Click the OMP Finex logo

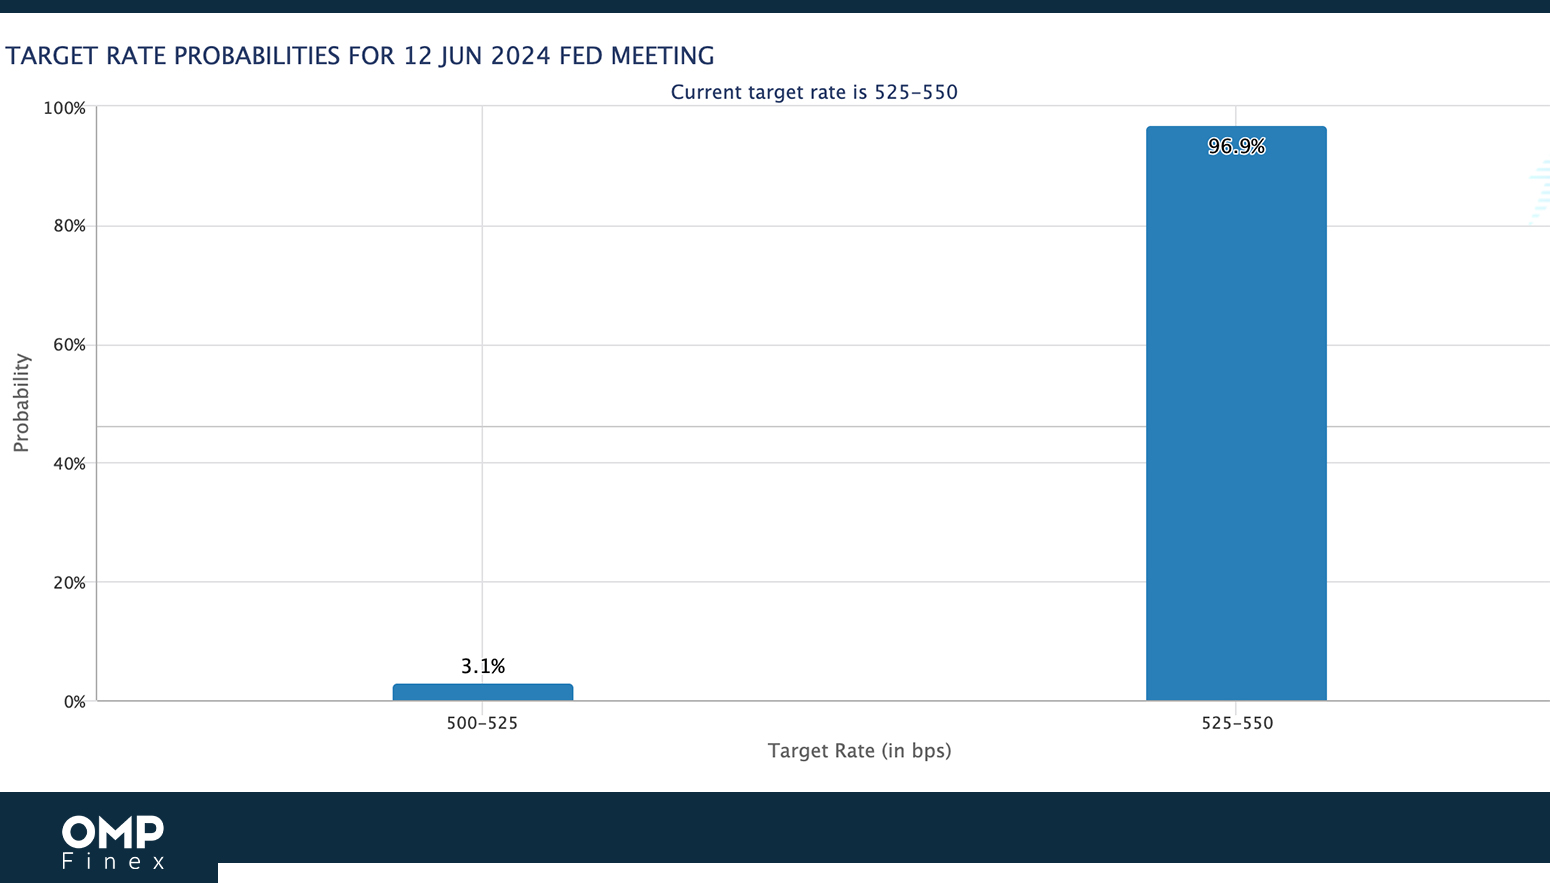click(113, 842)
